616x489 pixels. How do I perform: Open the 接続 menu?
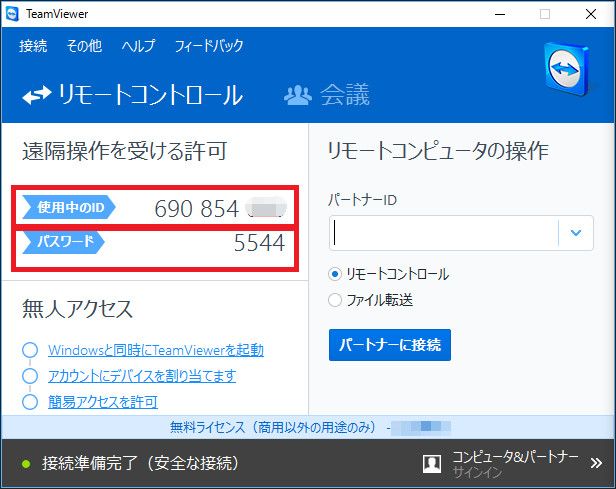coord(33,46)
